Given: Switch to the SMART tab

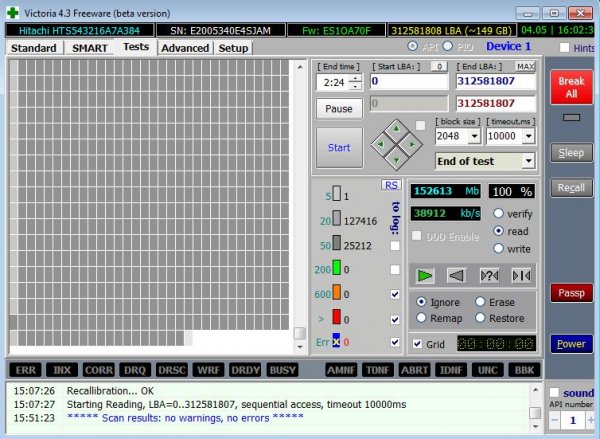Looking at the screenshot, I should (89, 47).
